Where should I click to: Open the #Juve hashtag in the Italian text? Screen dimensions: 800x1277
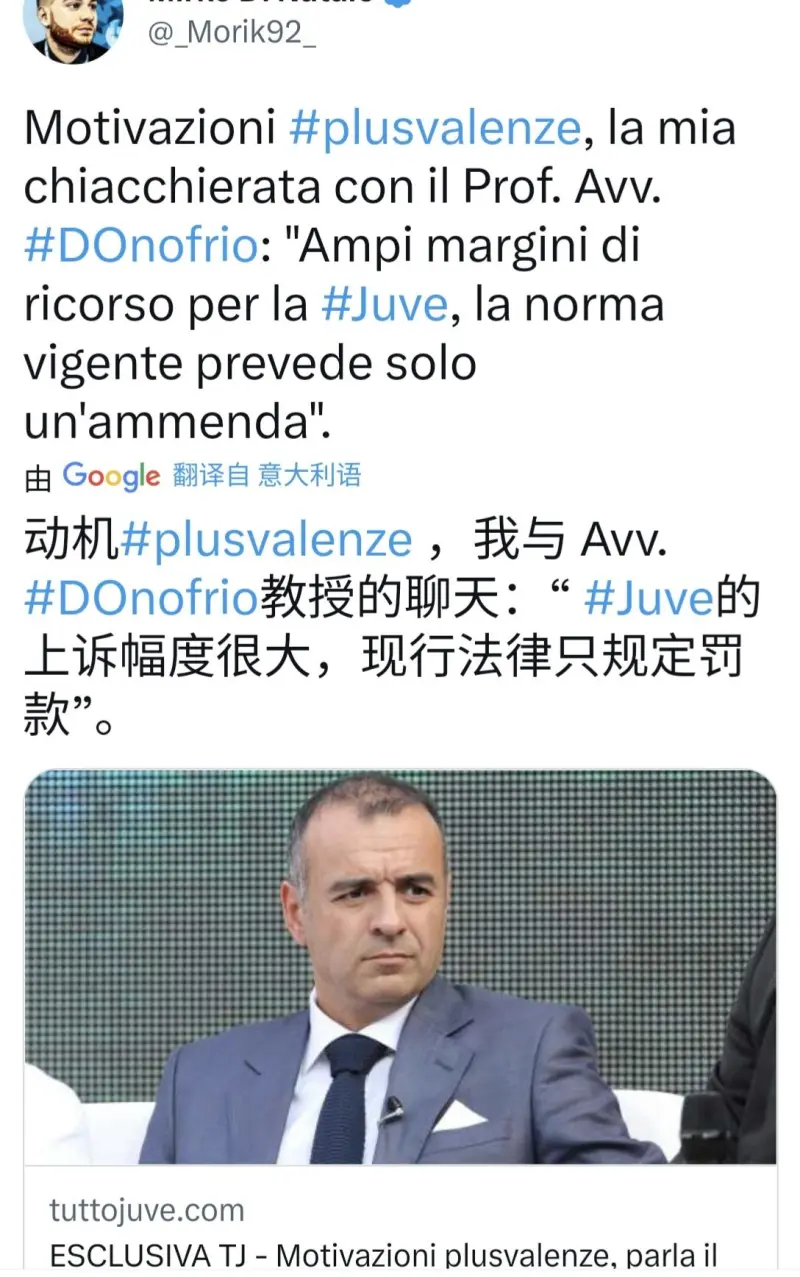(x=385, y=305)
